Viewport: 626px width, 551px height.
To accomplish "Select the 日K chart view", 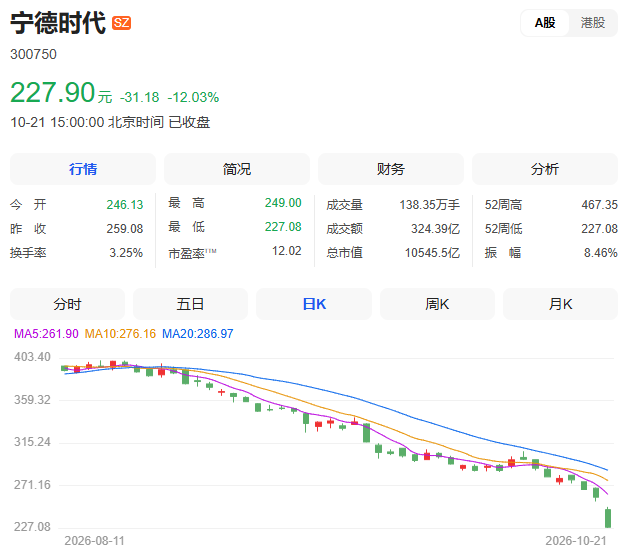I will (314, 304).
